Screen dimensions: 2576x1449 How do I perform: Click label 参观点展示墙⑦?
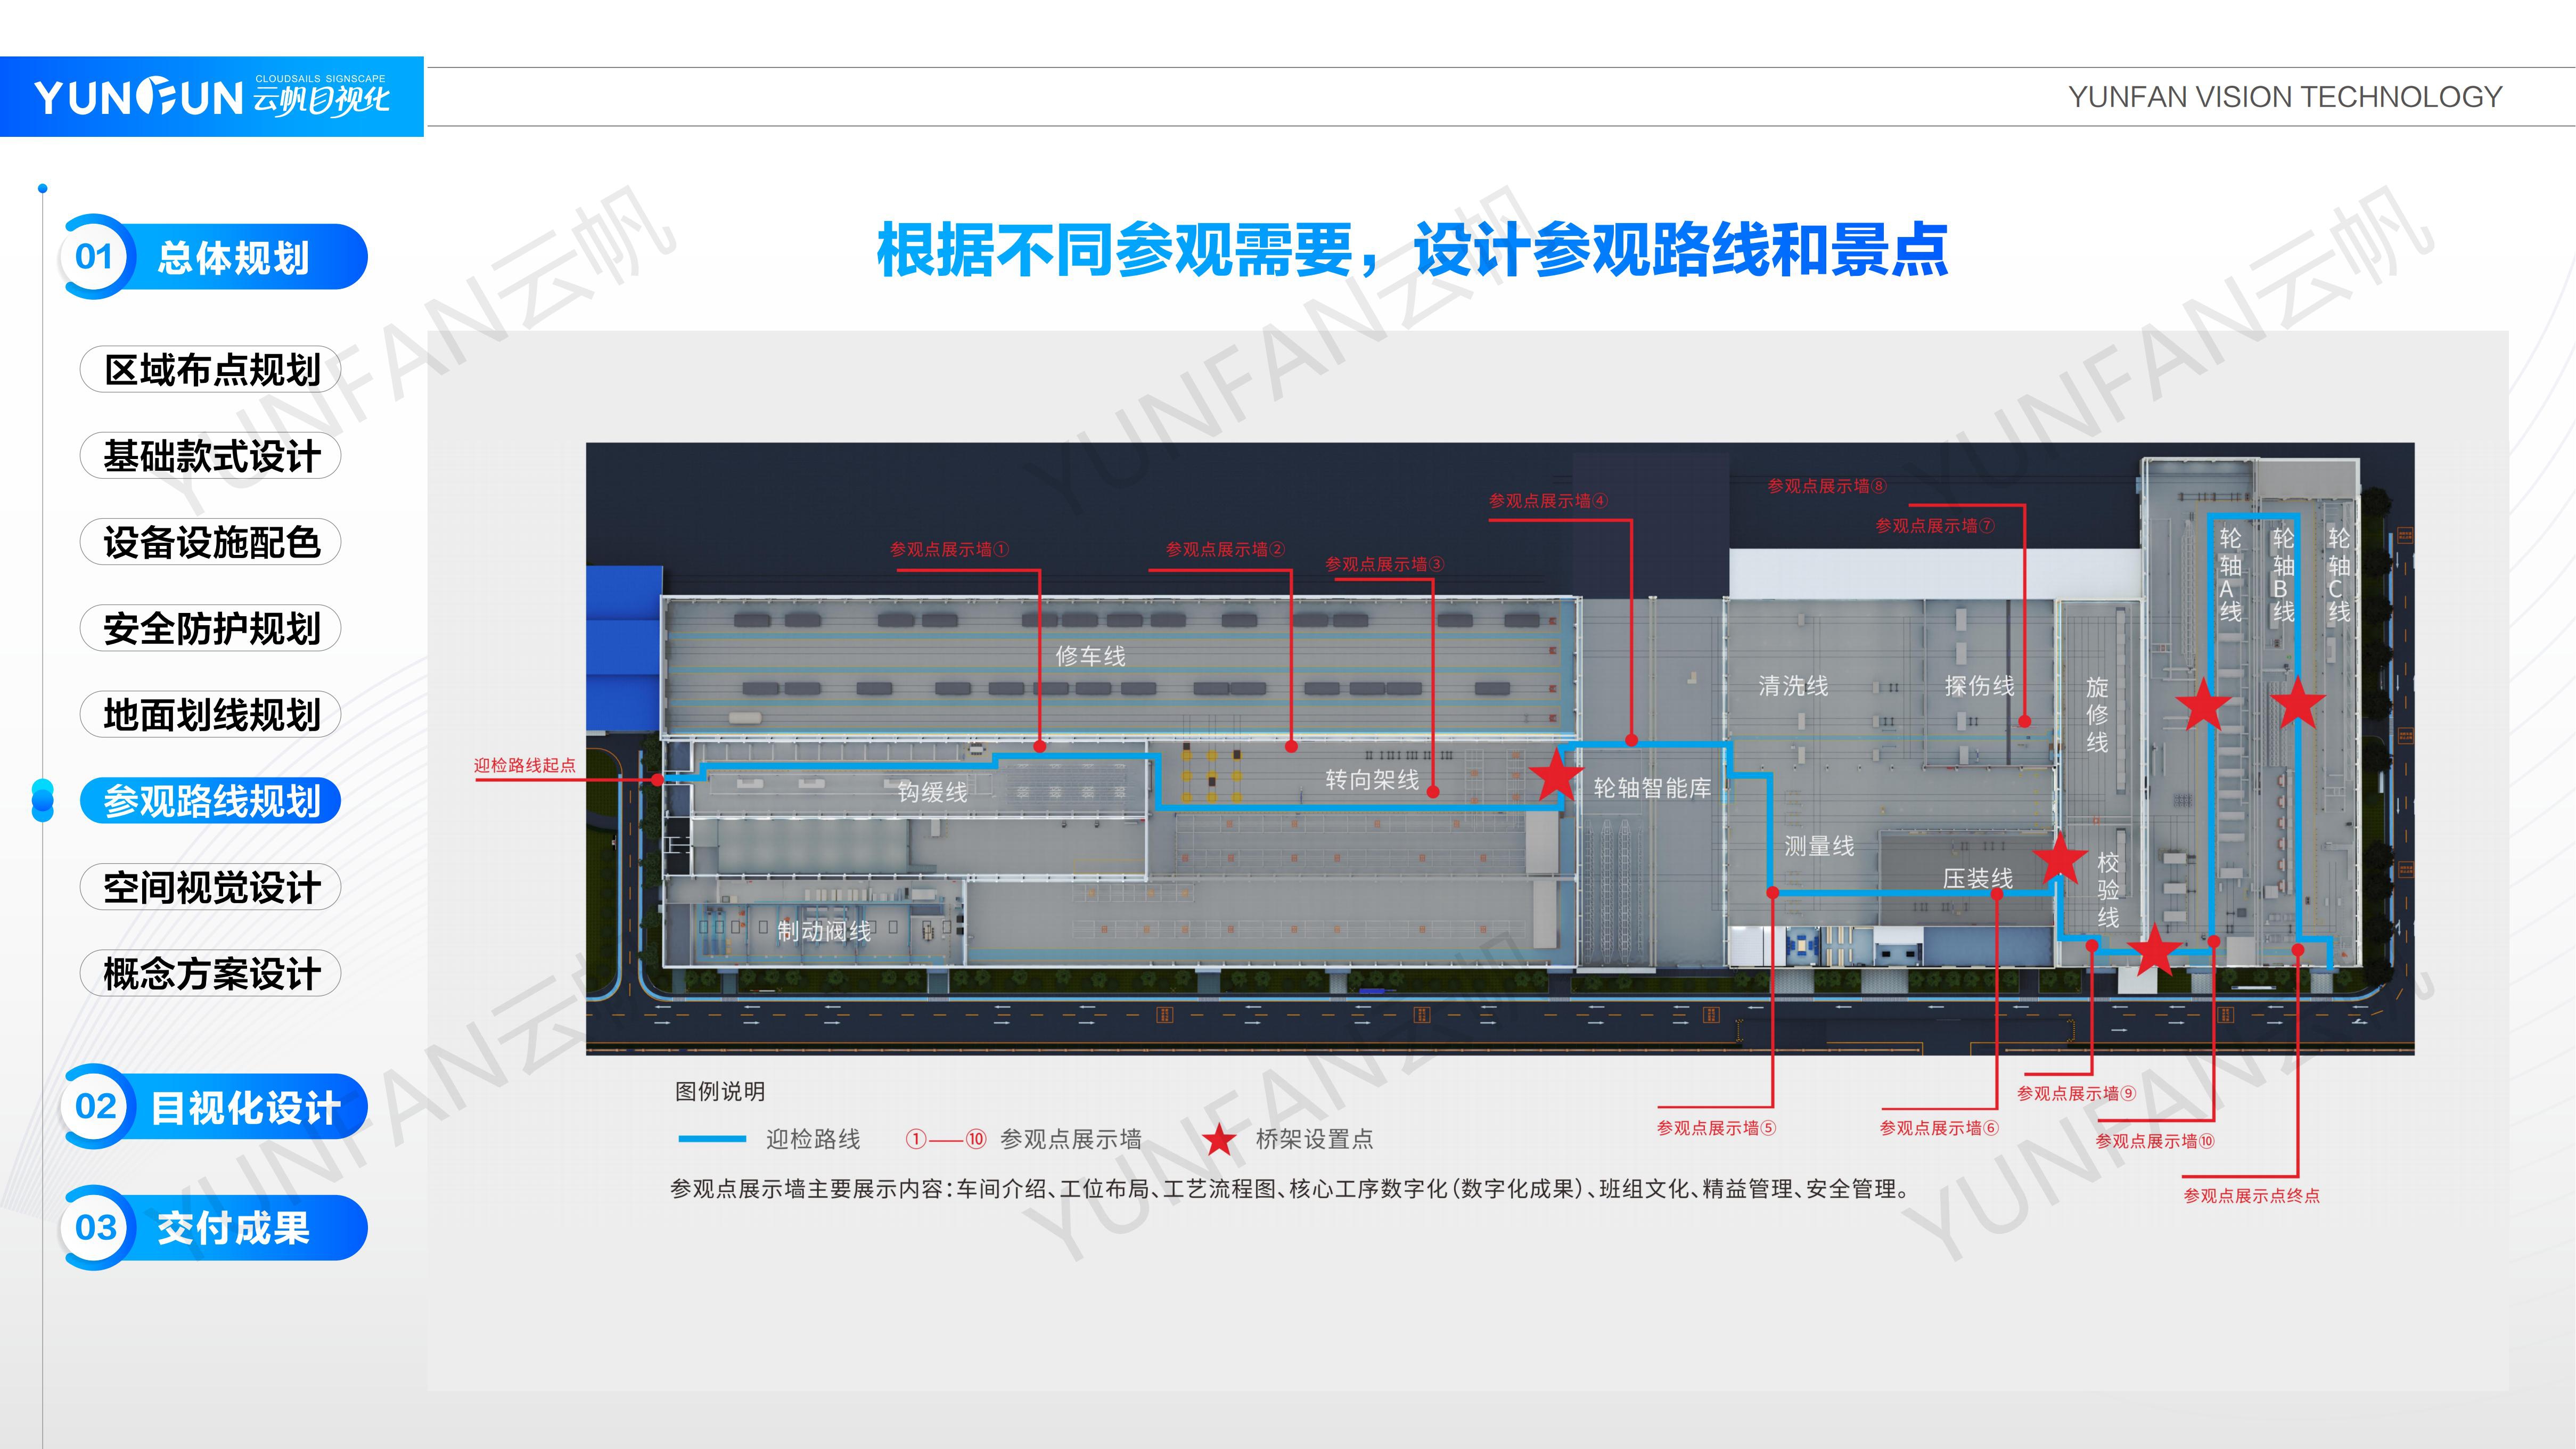[x=1935, y=525]
